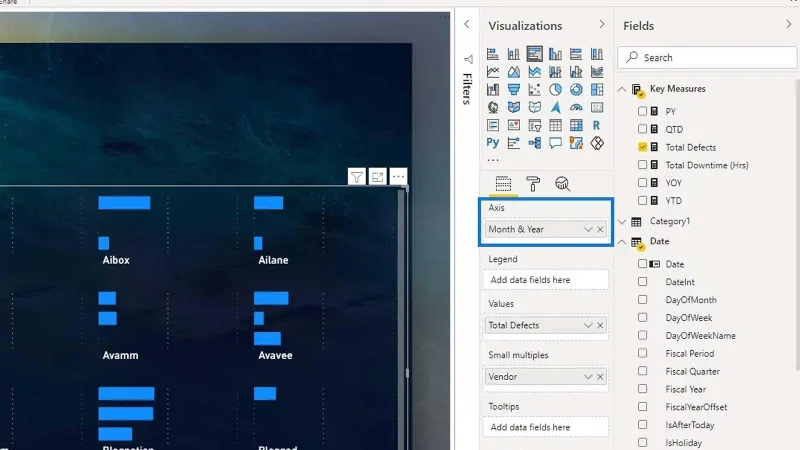Select the Stacked column chart visual

click(x=514, y=54)
